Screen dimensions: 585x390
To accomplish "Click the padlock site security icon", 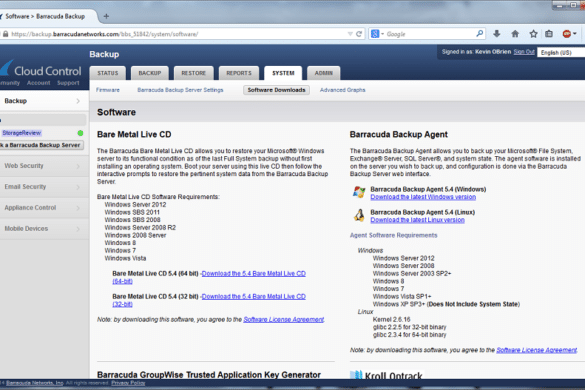I will 5,34.
